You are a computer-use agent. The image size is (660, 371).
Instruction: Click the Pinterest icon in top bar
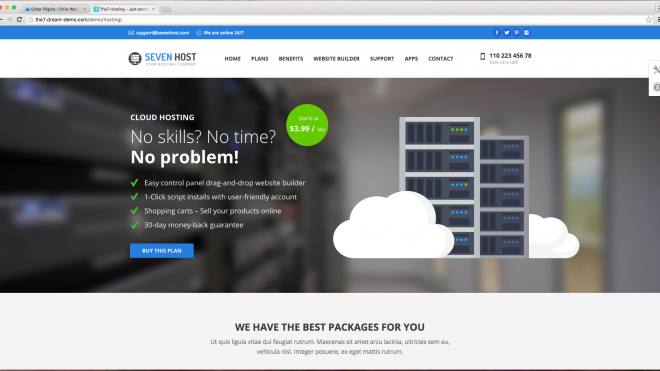[x=516, y=32]
